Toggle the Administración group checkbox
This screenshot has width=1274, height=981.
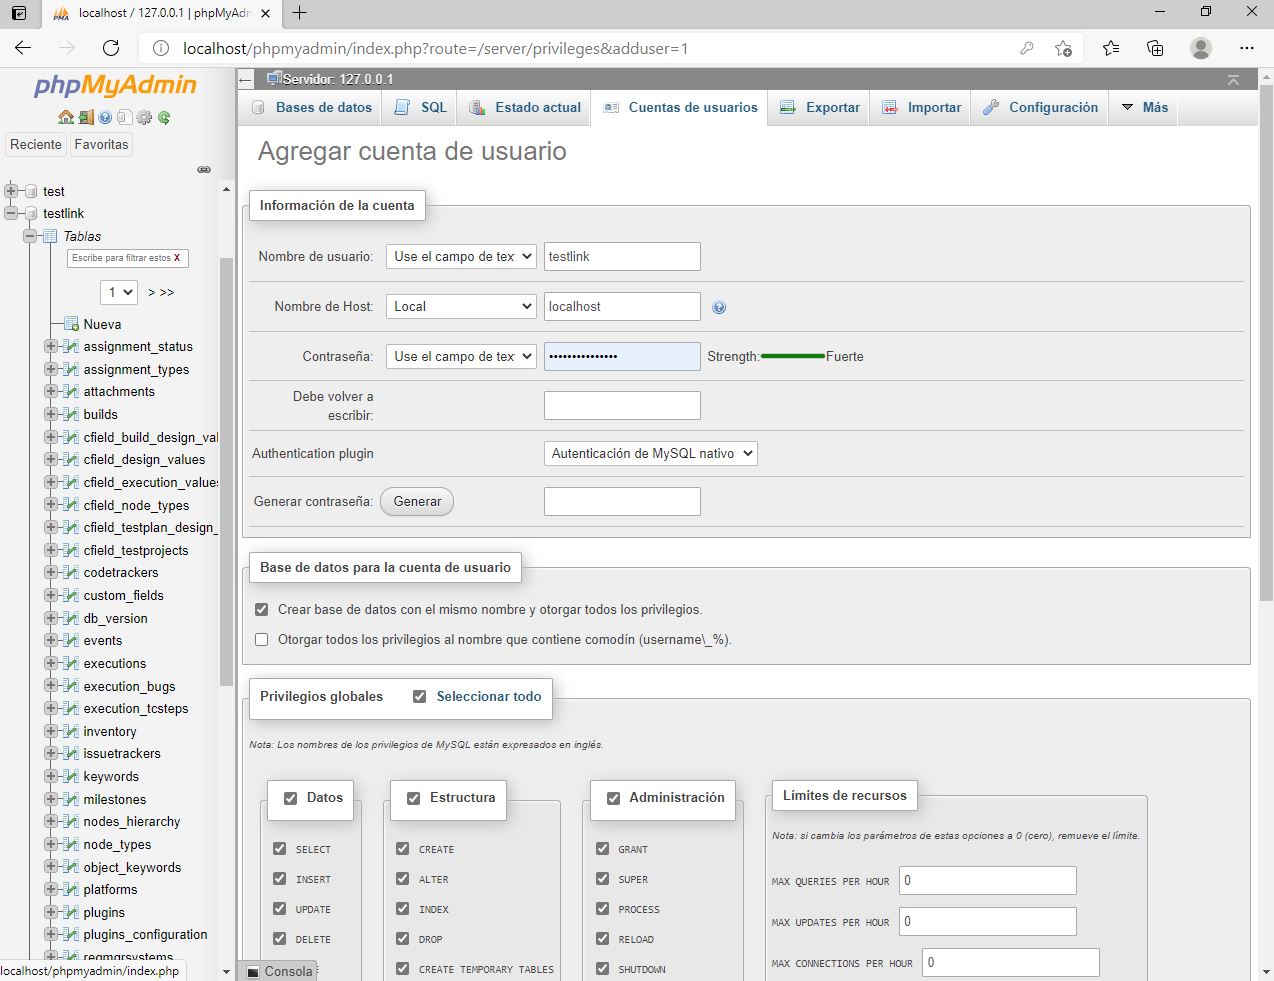[613, 798]
